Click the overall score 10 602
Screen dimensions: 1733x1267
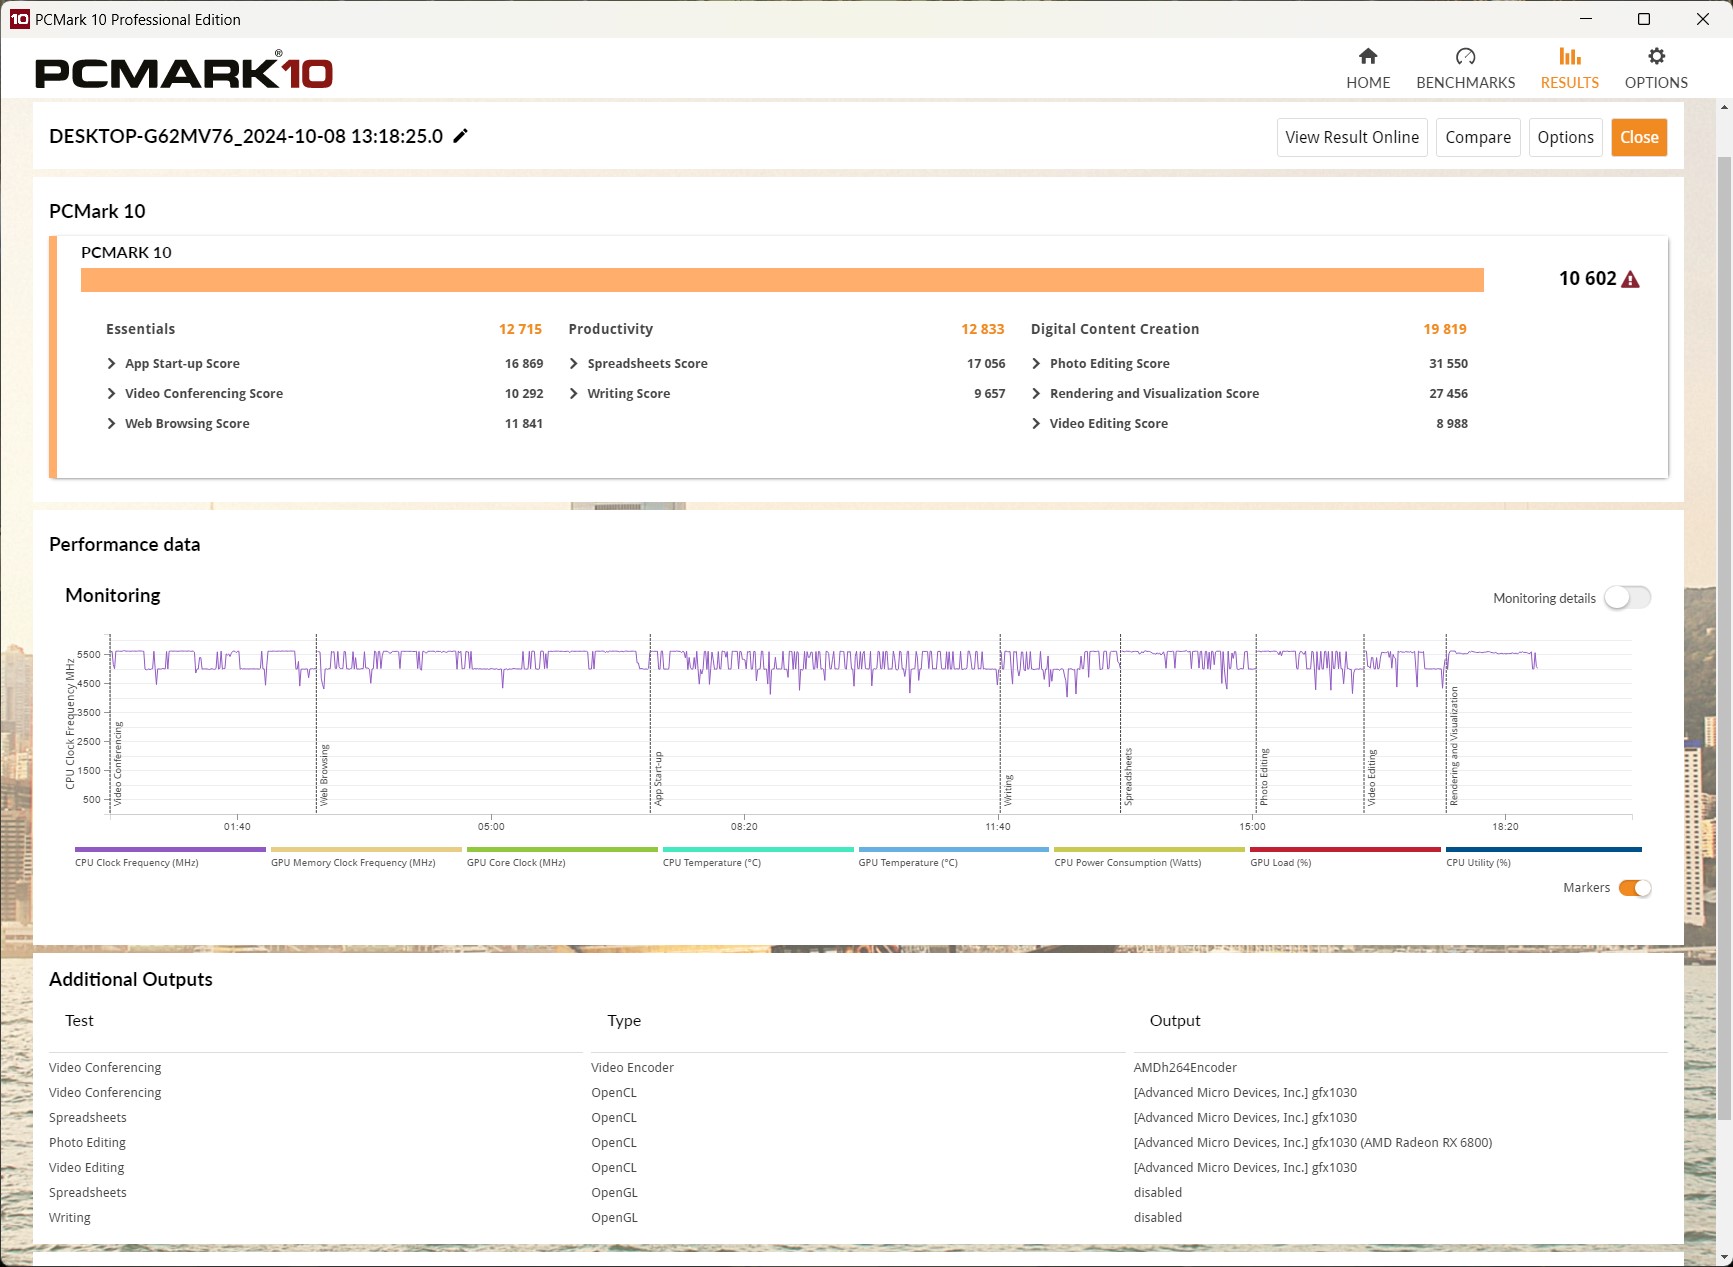[1587, 279]
